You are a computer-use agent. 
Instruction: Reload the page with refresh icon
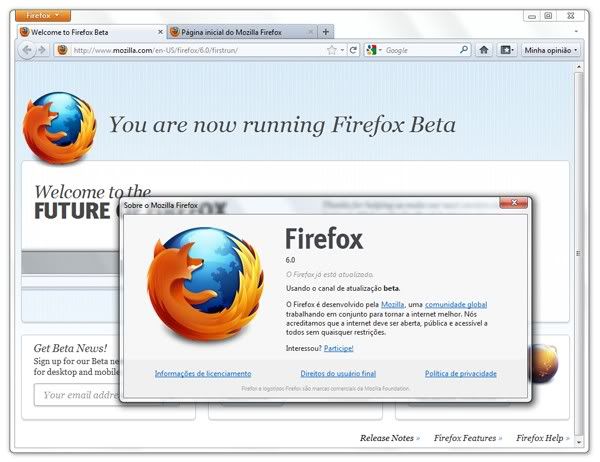353,50
